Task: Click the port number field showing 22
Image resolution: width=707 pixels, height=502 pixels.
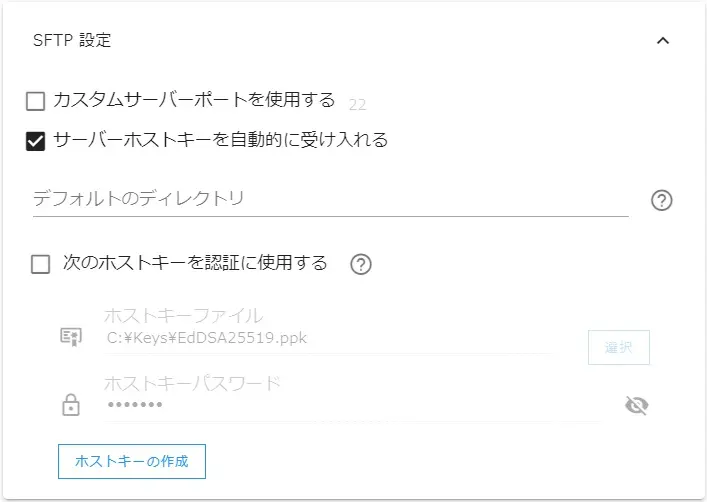Action: [x=359, y=103]
